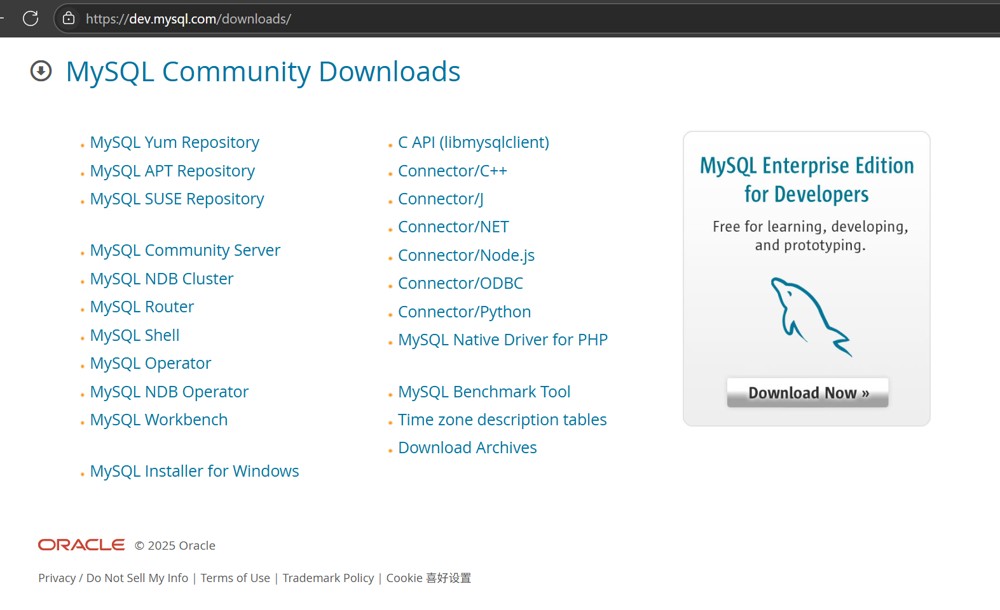Open MySQL Native Driver for PHP

tap(503, 340)
